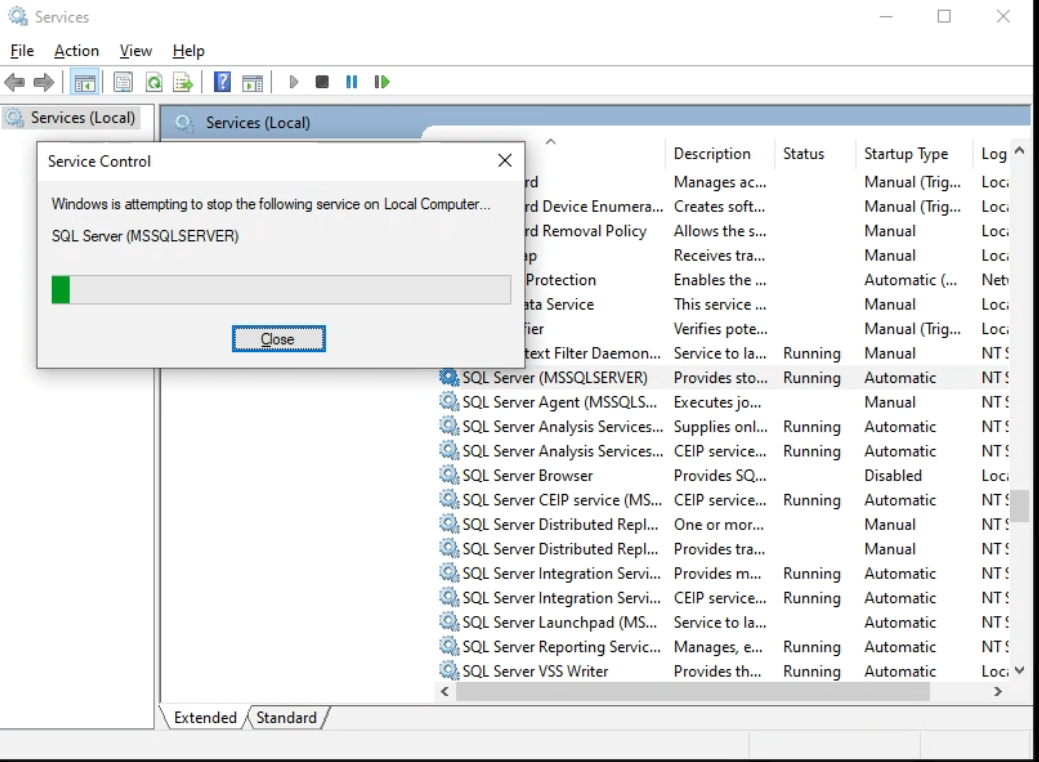This screenshot has height=762, width=1039.
Task: Open the Help menu
Action: click(188, 51)
